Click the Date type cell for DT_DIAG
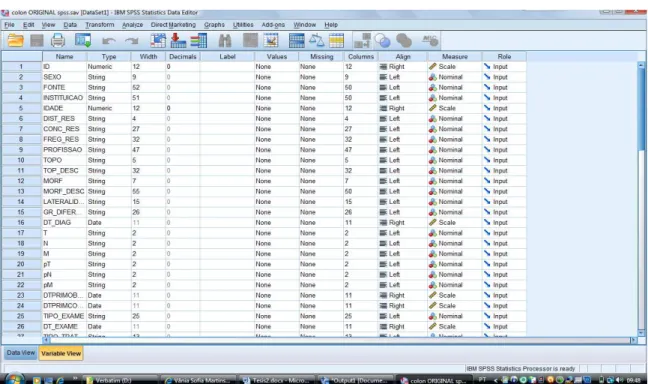 pos(109,222)
